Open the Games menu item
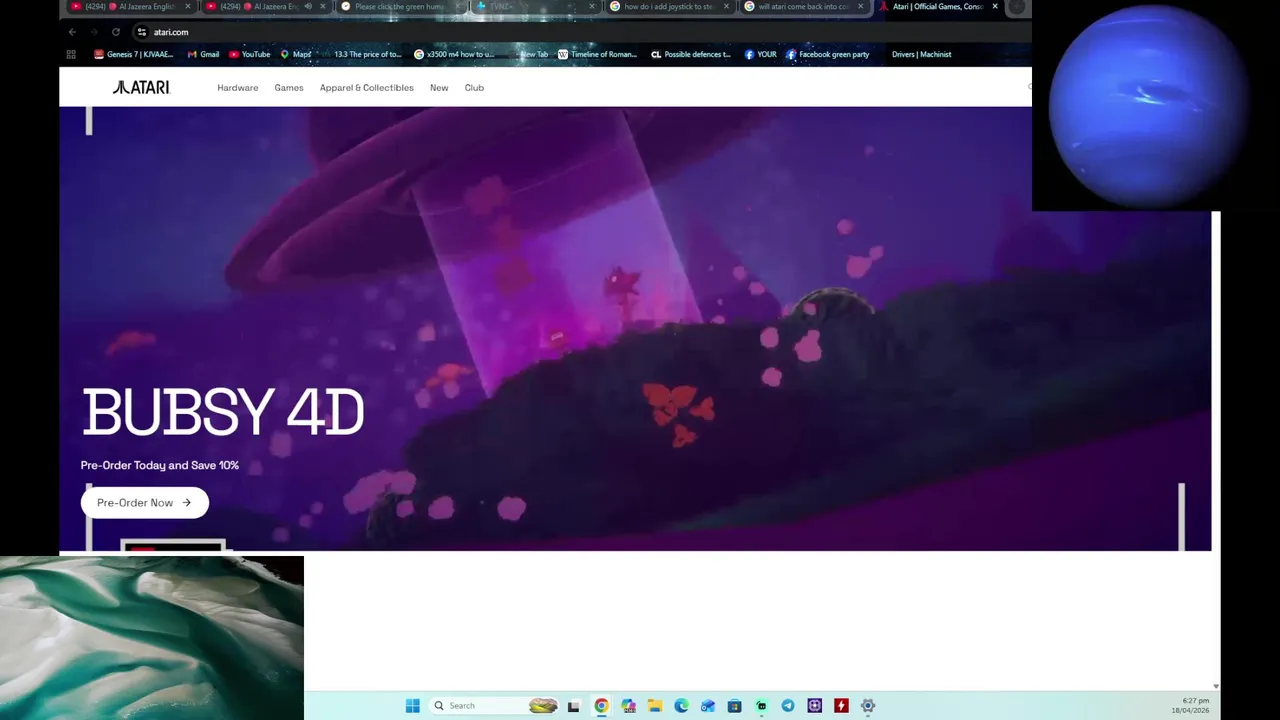 point(289,88)
